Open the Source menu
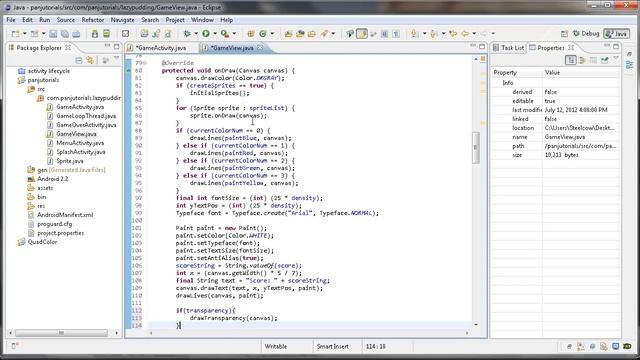The image size is (640, 360). click(x=66, y=20)
